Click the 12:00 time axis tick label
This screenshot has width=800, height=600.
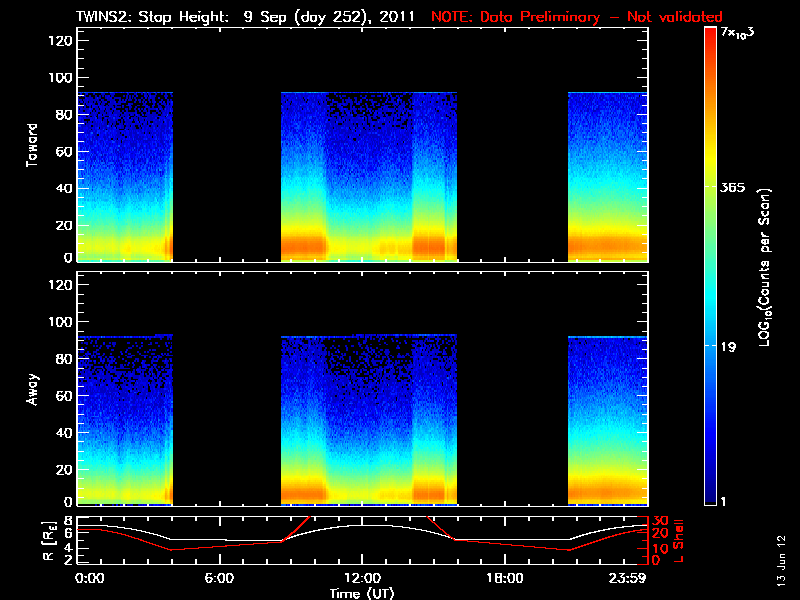pos(361,579)
